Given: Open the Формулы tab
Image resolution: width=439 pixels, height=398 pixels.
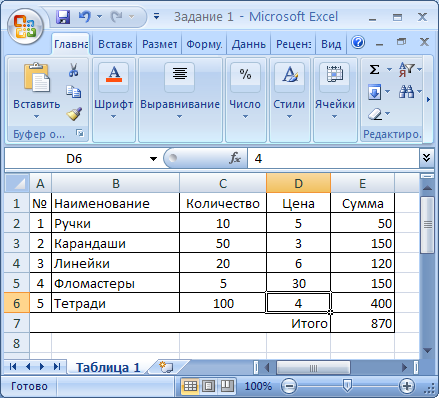Looking at the screenshot, I should click(204, 44).
